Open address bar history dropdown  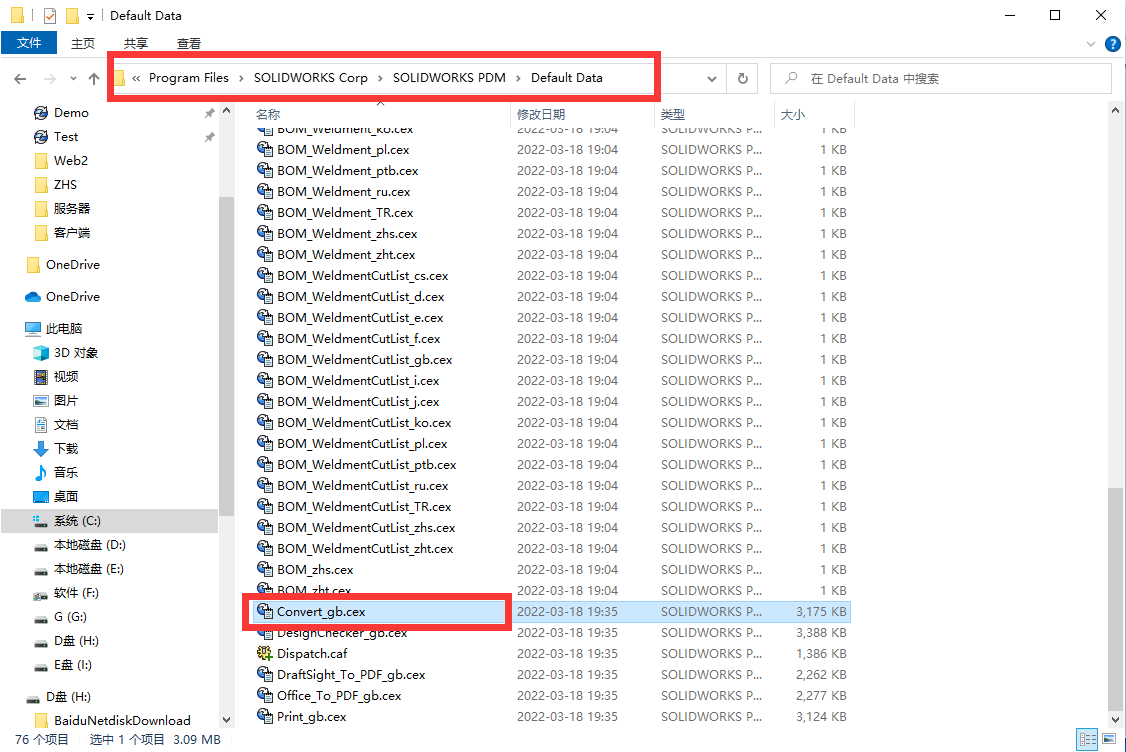pos(712,78)
